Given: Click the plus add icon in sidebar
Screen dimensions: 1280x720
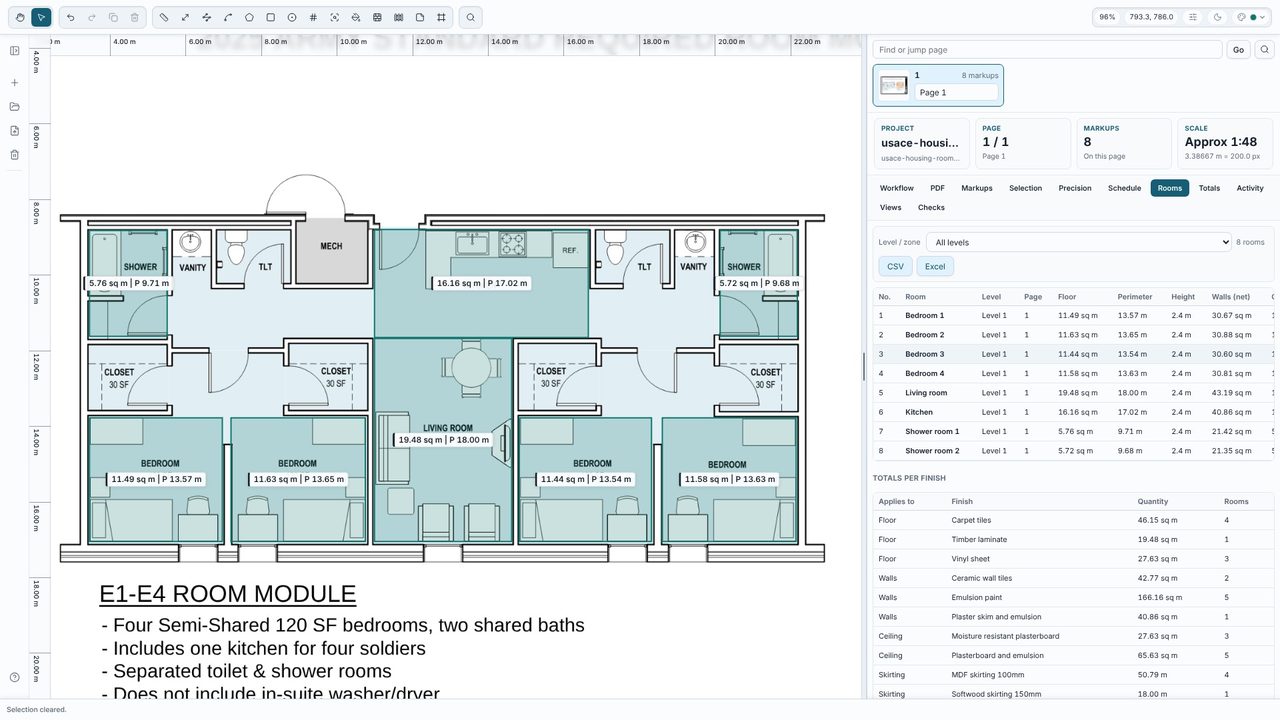Looking at the screenshot, I should pos(14,83).
